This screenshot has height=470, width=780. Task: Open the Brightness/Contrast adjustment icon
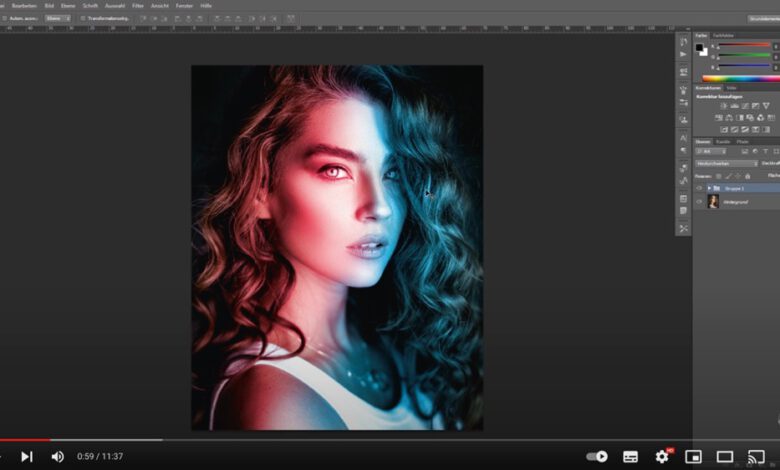724,106
